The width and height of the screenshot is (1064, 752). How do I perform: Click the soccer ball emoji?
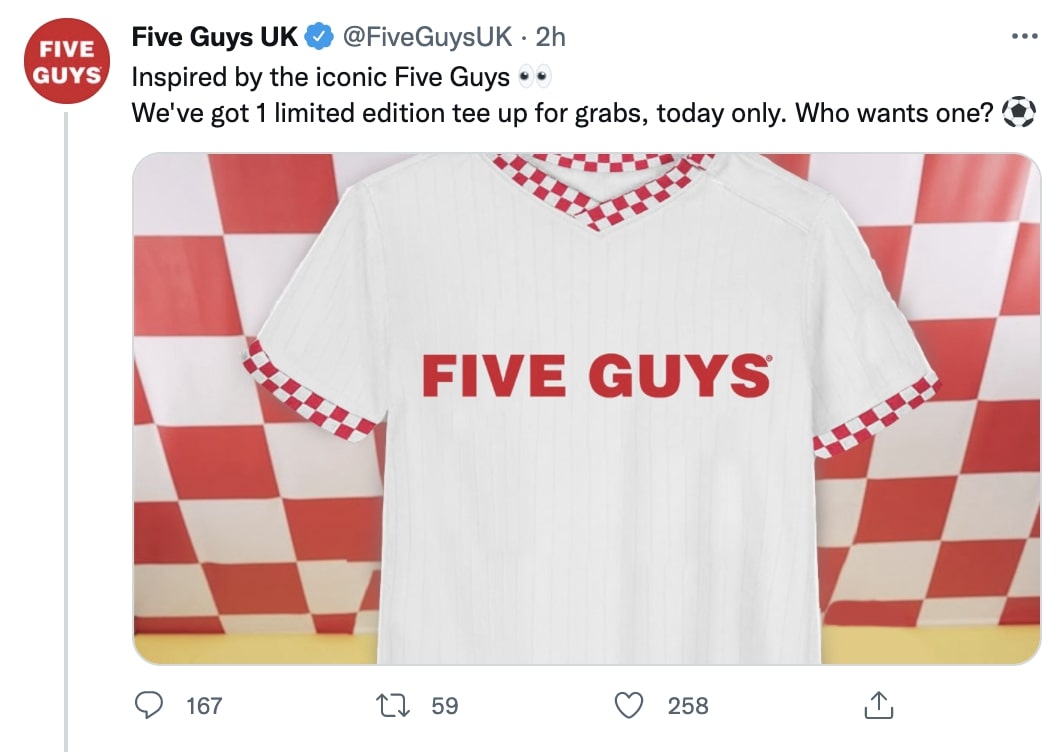[1020, 113]
